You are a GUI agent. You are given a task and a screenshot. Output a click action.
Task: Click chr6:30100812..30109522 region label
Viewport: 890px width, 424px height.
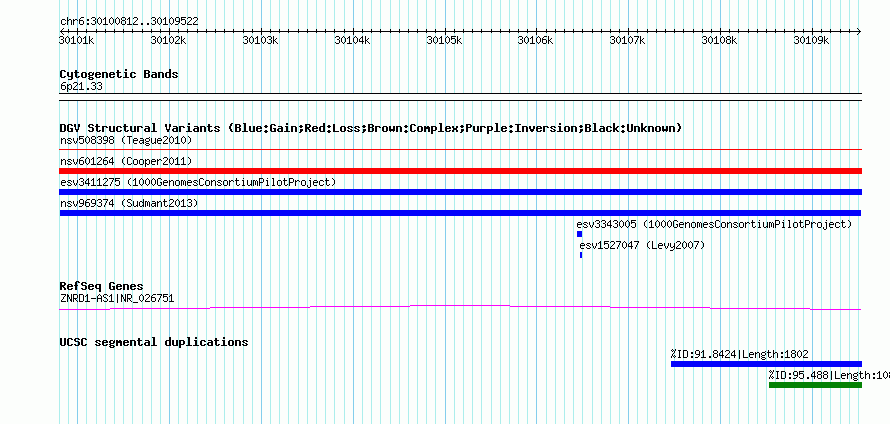129,22
